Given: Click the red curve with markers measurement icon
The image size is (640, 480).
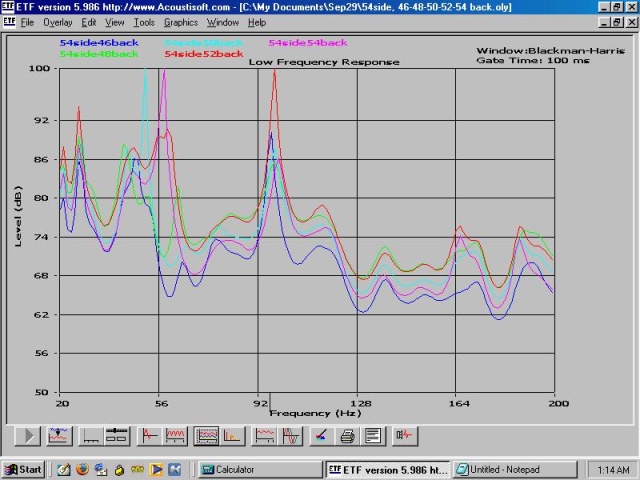Looking at the screenshot, I should coord(264,436).
